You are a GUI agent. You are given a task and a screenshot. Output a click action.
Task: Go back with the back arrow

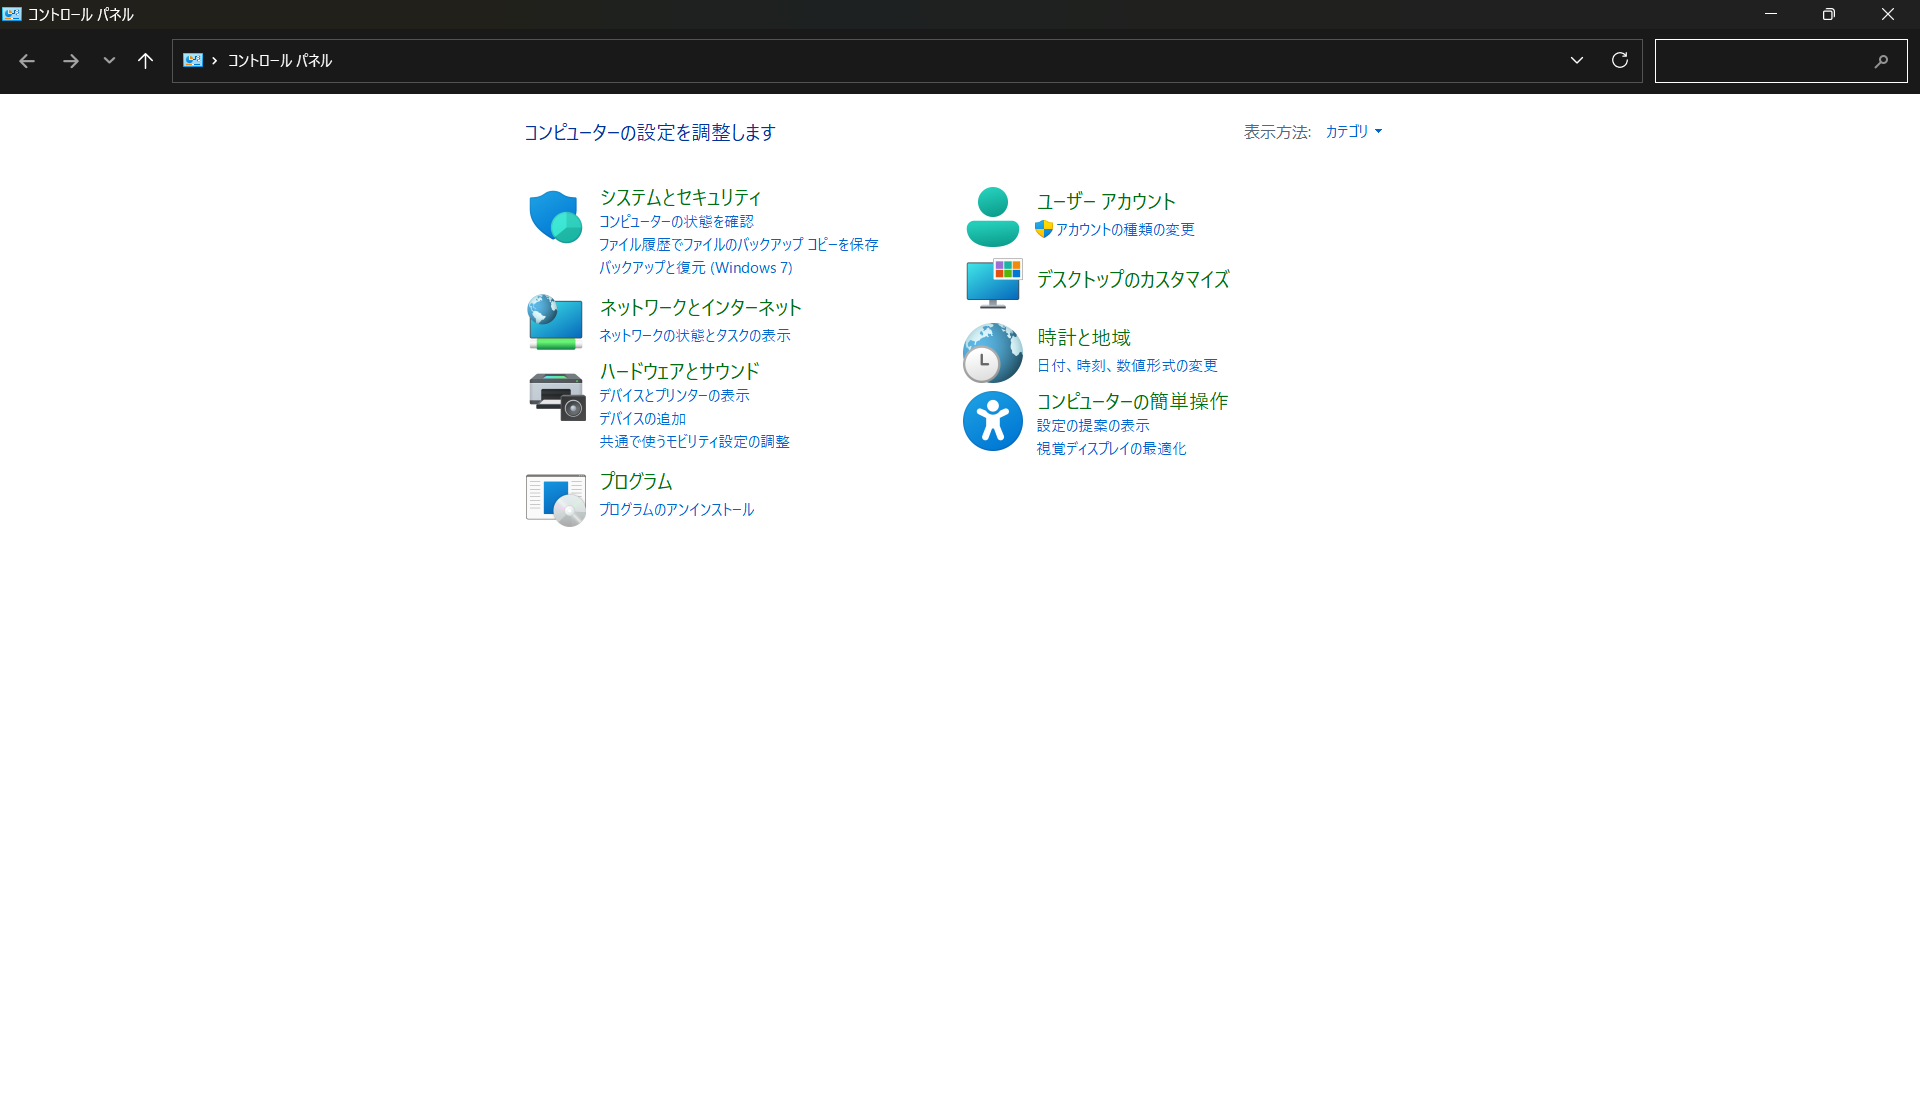coord(27,61)
